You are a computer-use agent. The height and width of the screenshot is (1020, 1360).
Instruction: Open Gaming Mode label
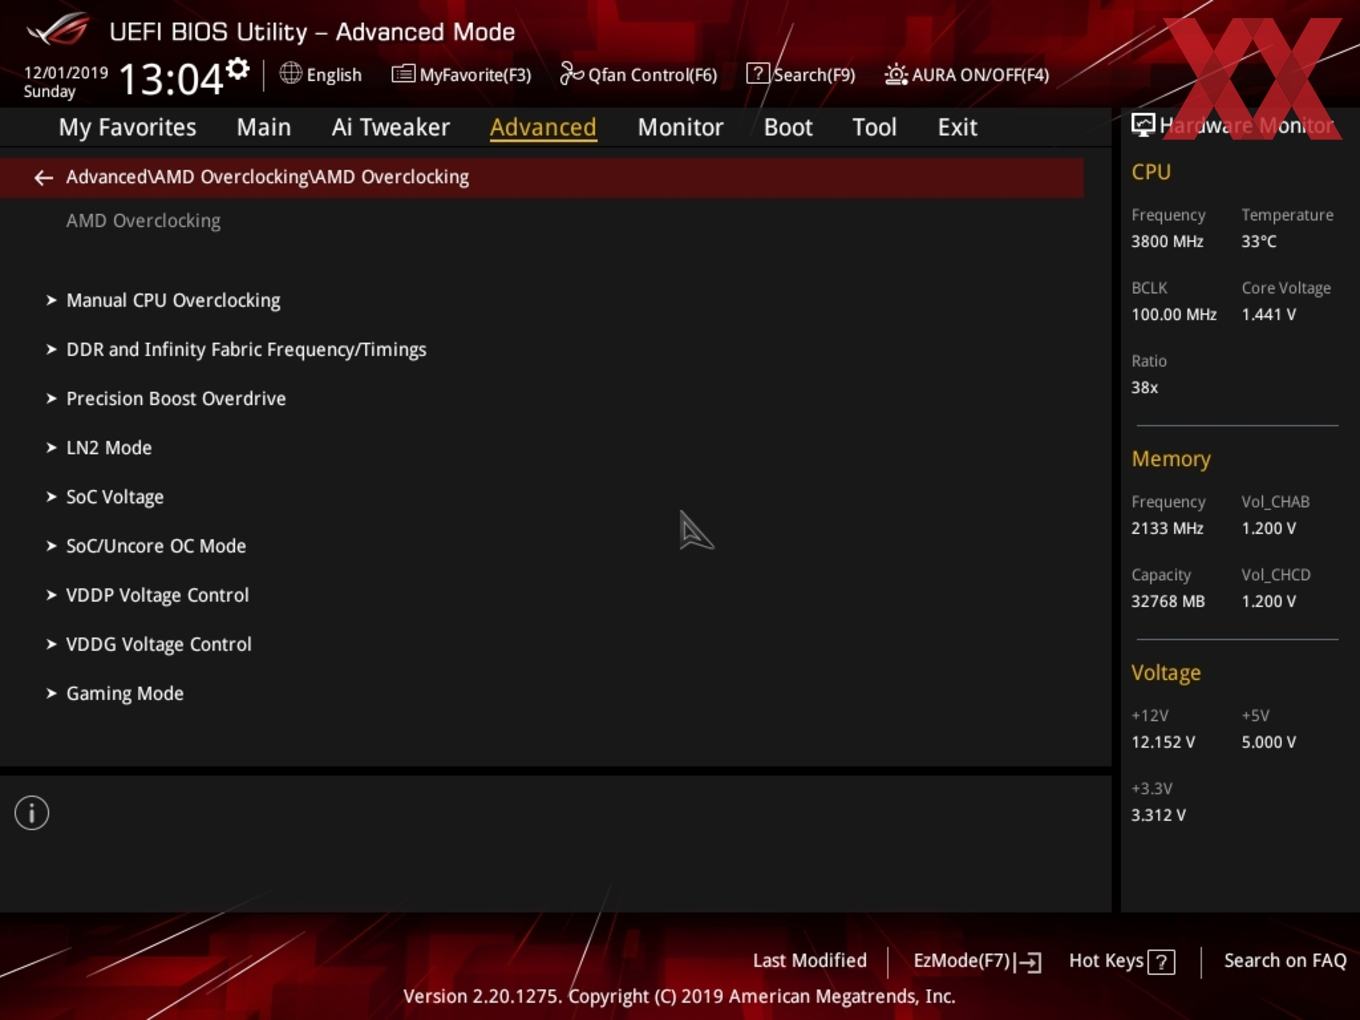coord(125,693)
